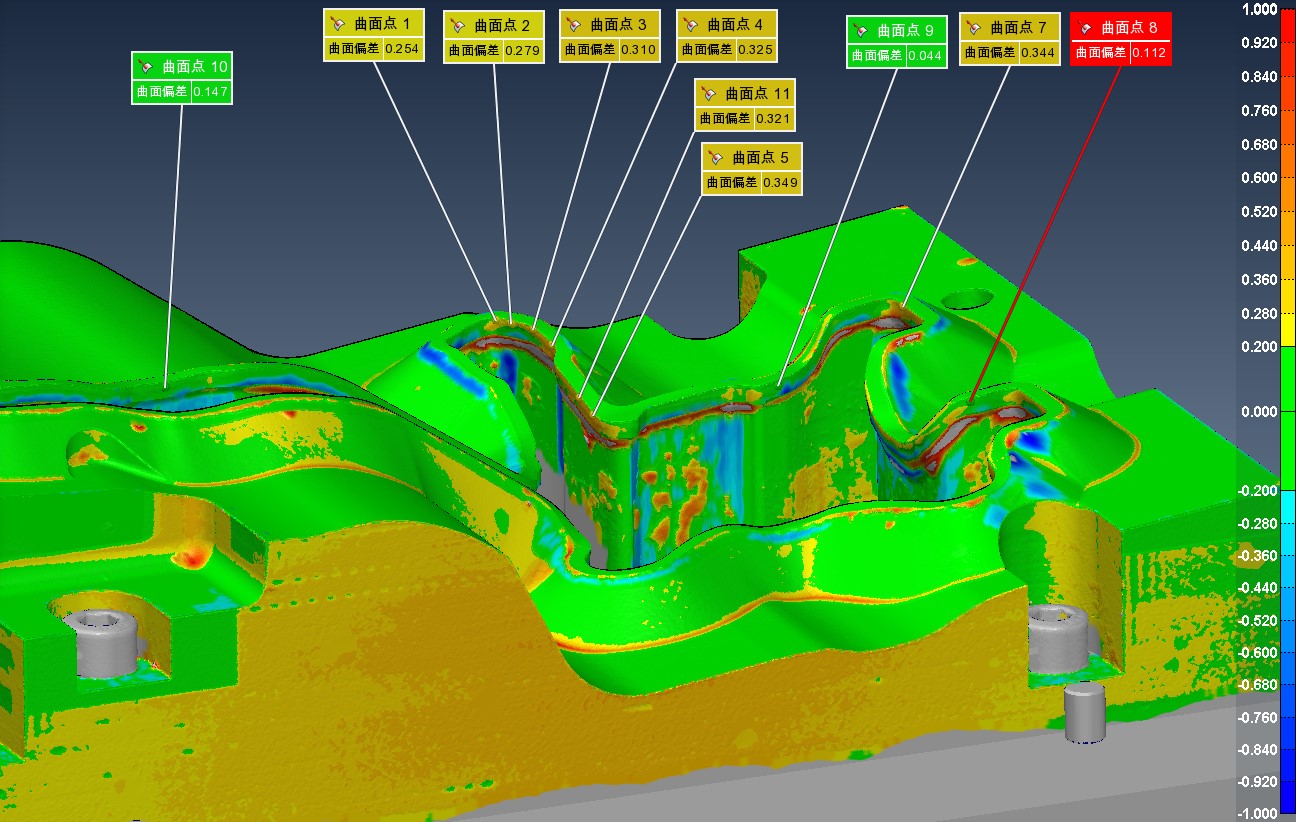Select the 曲面点 5 annotation title
Screen dimensions: 1296x822
point(760,157)
